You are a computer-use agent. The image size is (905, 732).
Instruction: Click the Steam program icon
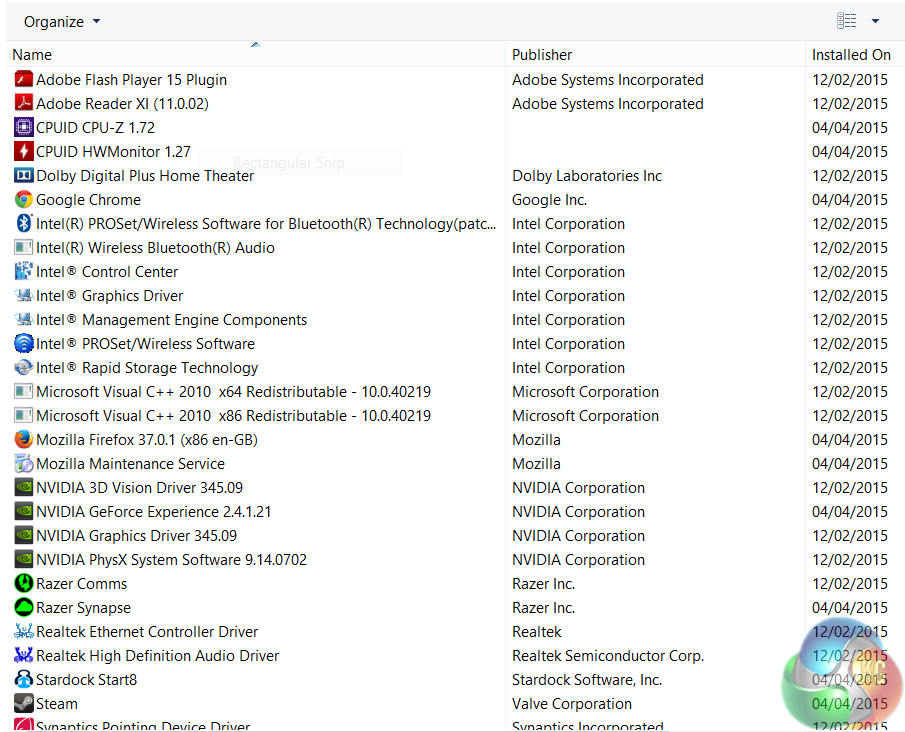pyautogui.click(x=24, y=704)
